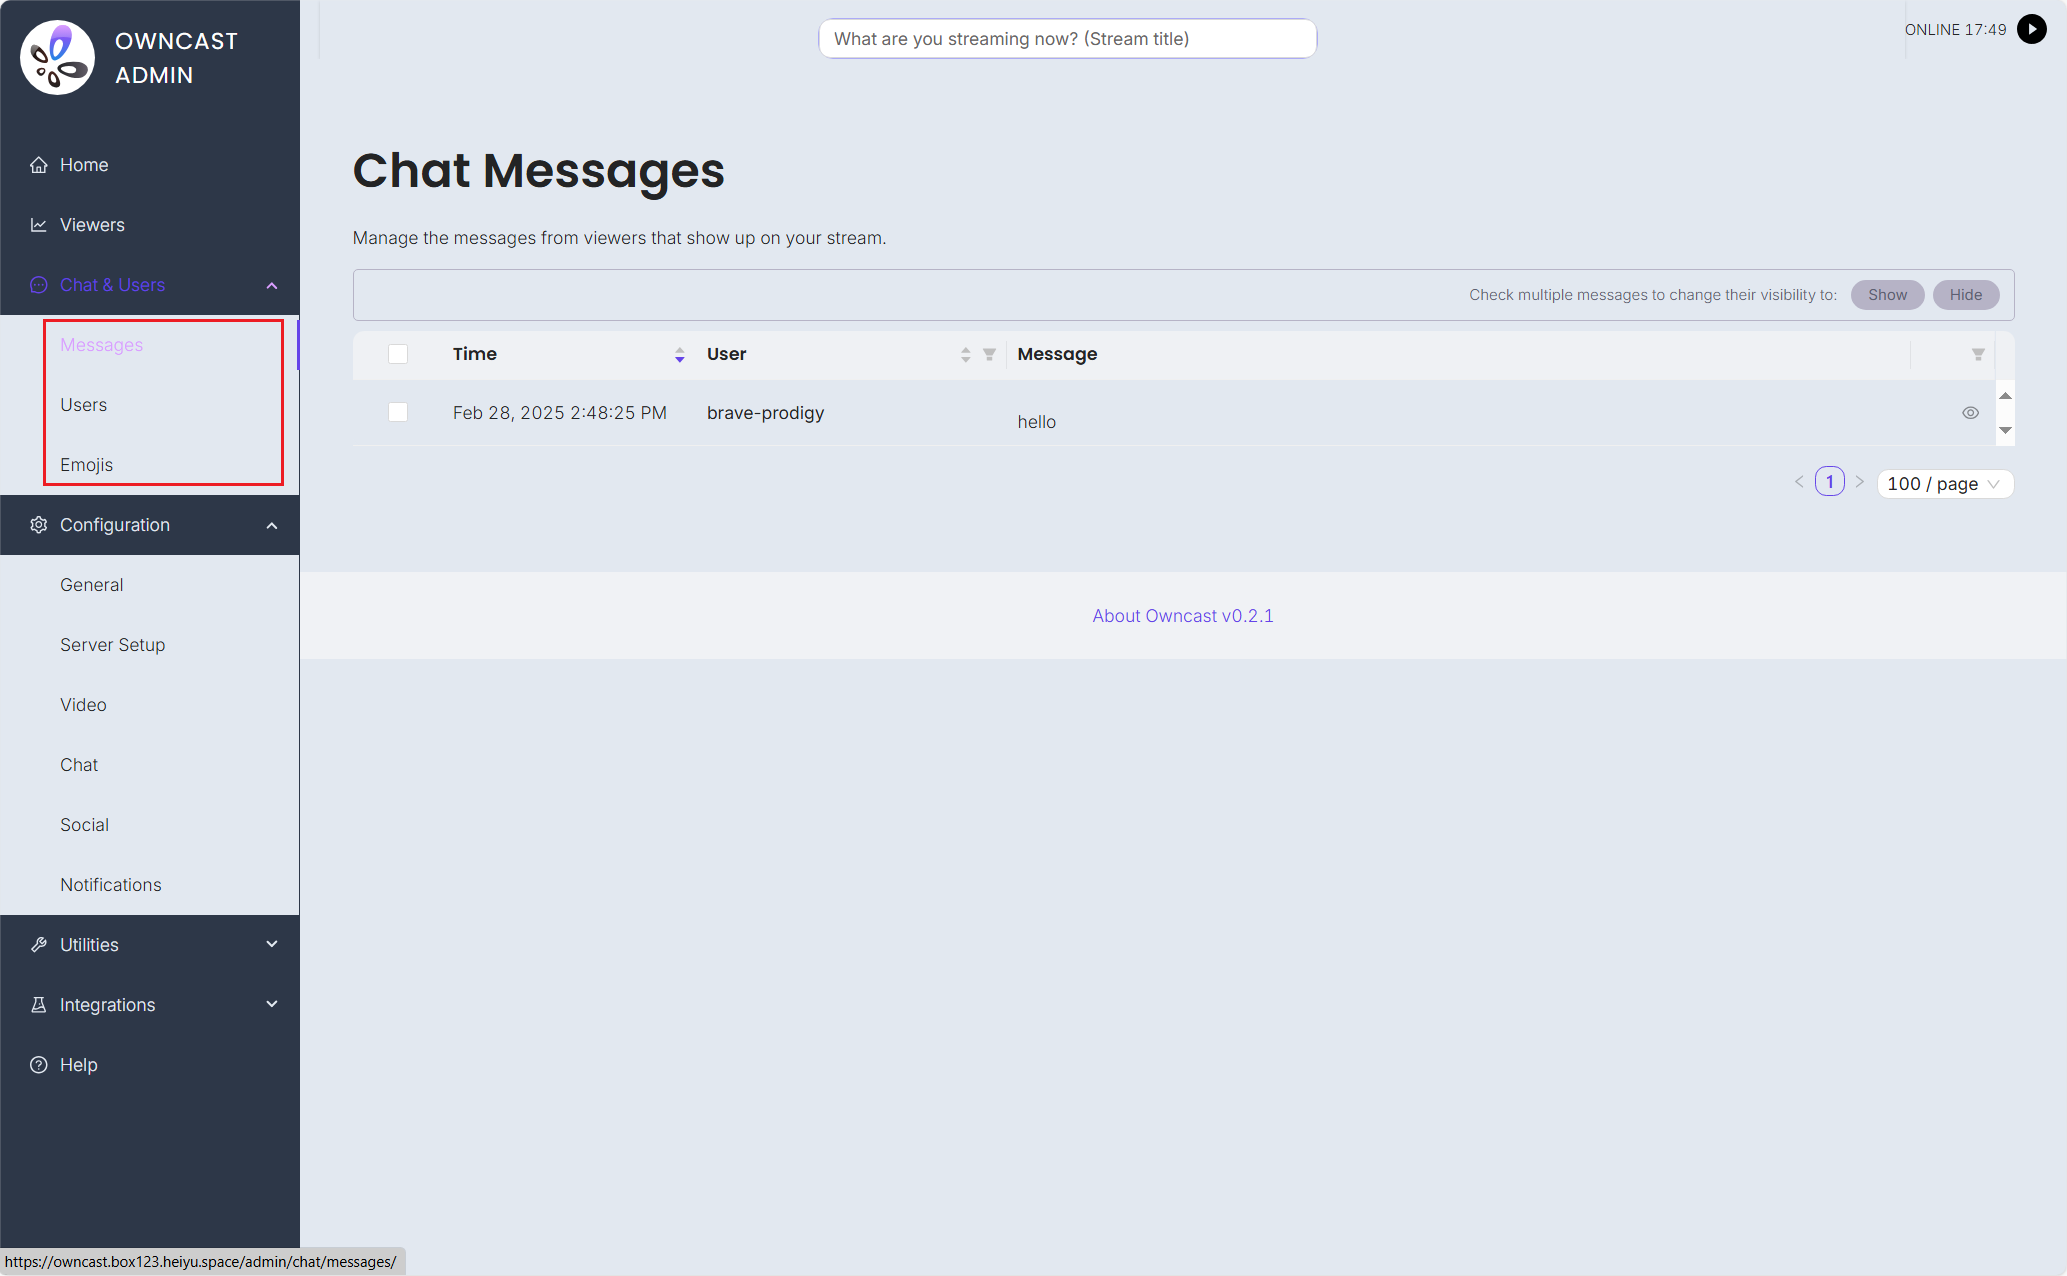Click the previous page arrow
Image resolution: width=2067 pixels, height=1276 pixels.
pyautogui.click(x=1799, y=482)
